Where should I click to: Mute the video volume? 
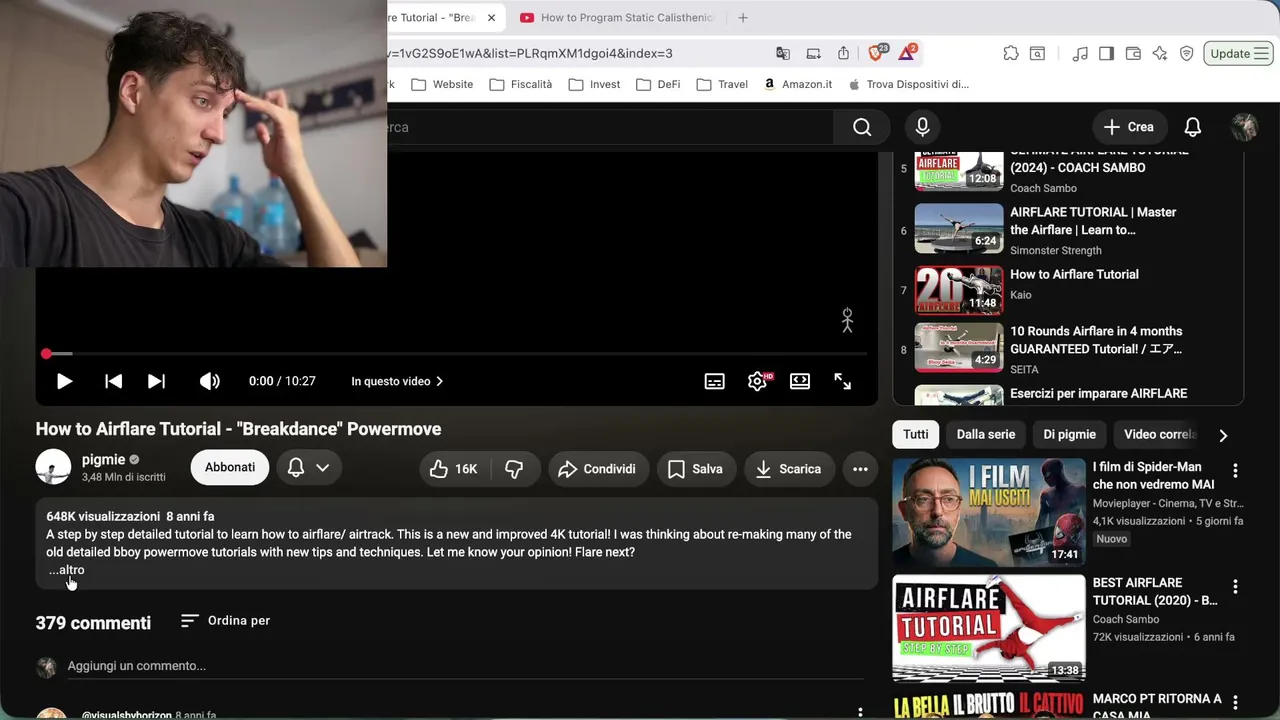click(x=210, y=381)
